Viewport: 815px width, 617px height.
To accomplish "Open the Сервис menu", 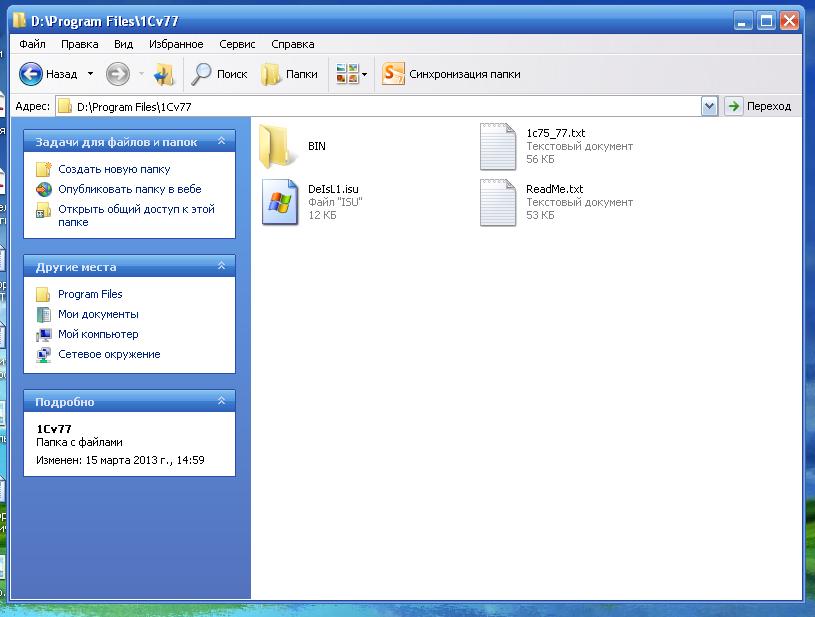I will 237,44.
